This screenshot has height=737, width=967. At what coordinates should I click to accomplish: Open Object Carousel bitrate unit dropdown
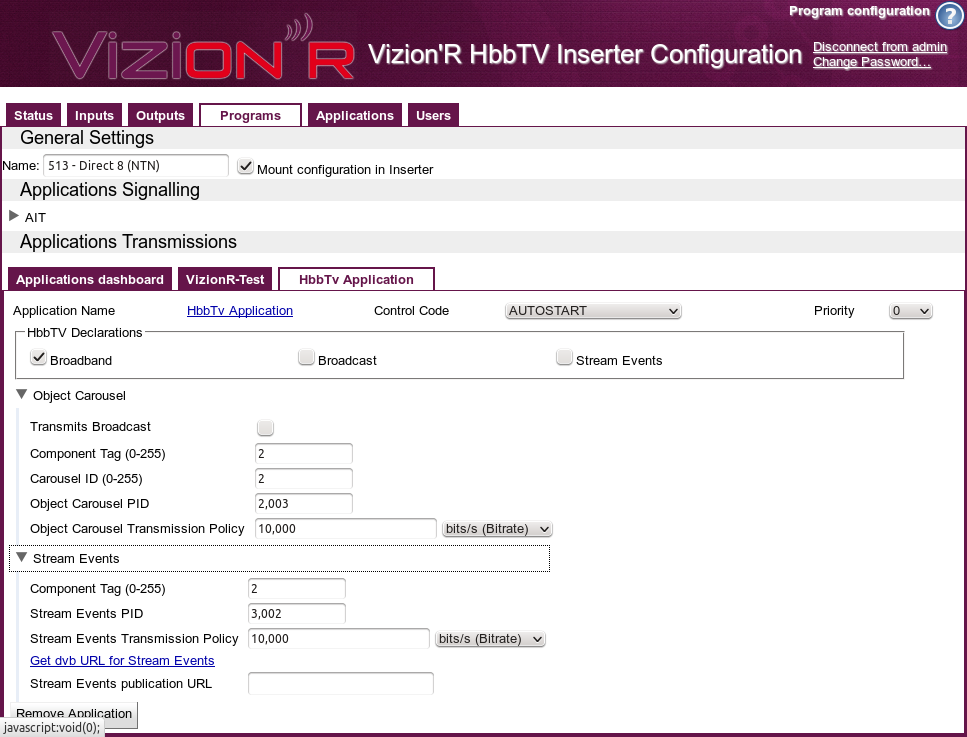tap(497, 529)
